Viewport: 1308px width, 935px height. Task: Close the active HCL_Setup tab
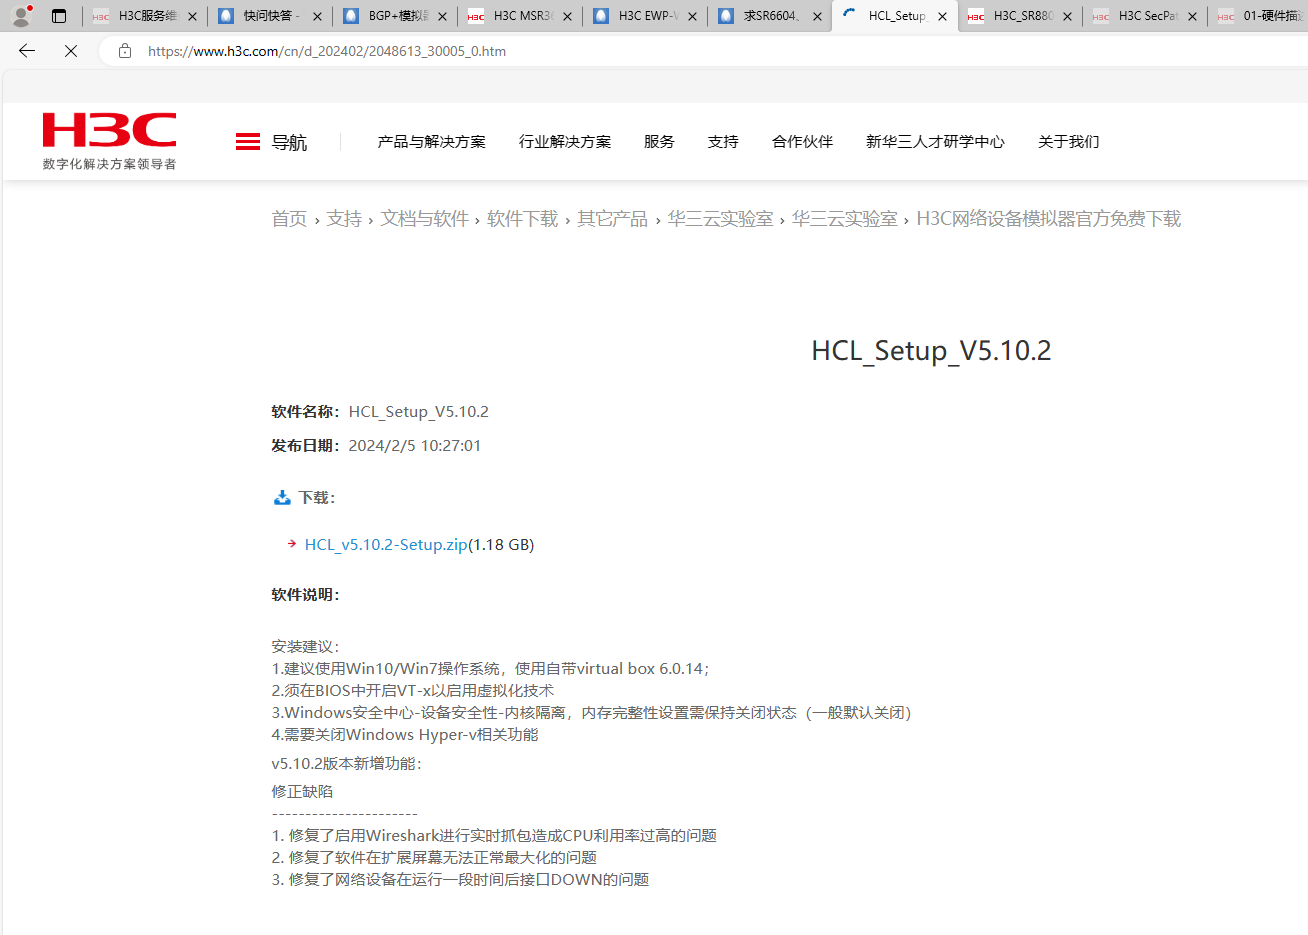(x=942, y=16)
